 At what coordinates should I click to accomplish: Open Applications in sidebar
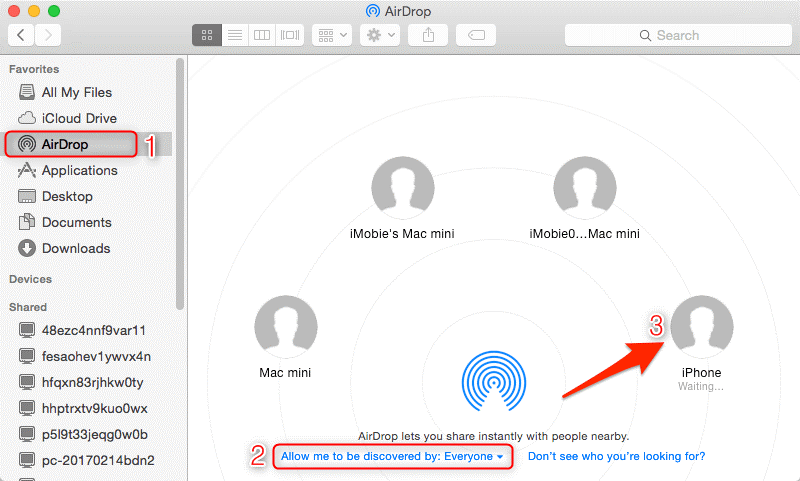point(67,170)
